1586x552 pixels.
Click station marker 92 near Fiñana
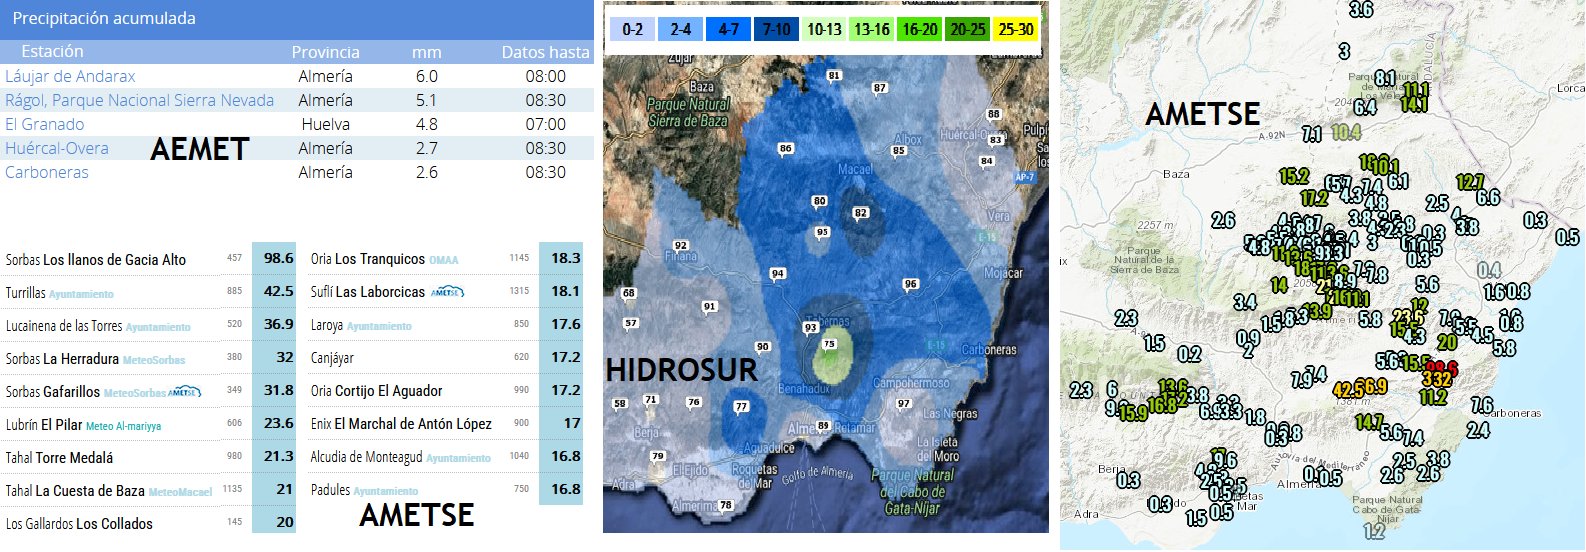(x=681, y=246)
